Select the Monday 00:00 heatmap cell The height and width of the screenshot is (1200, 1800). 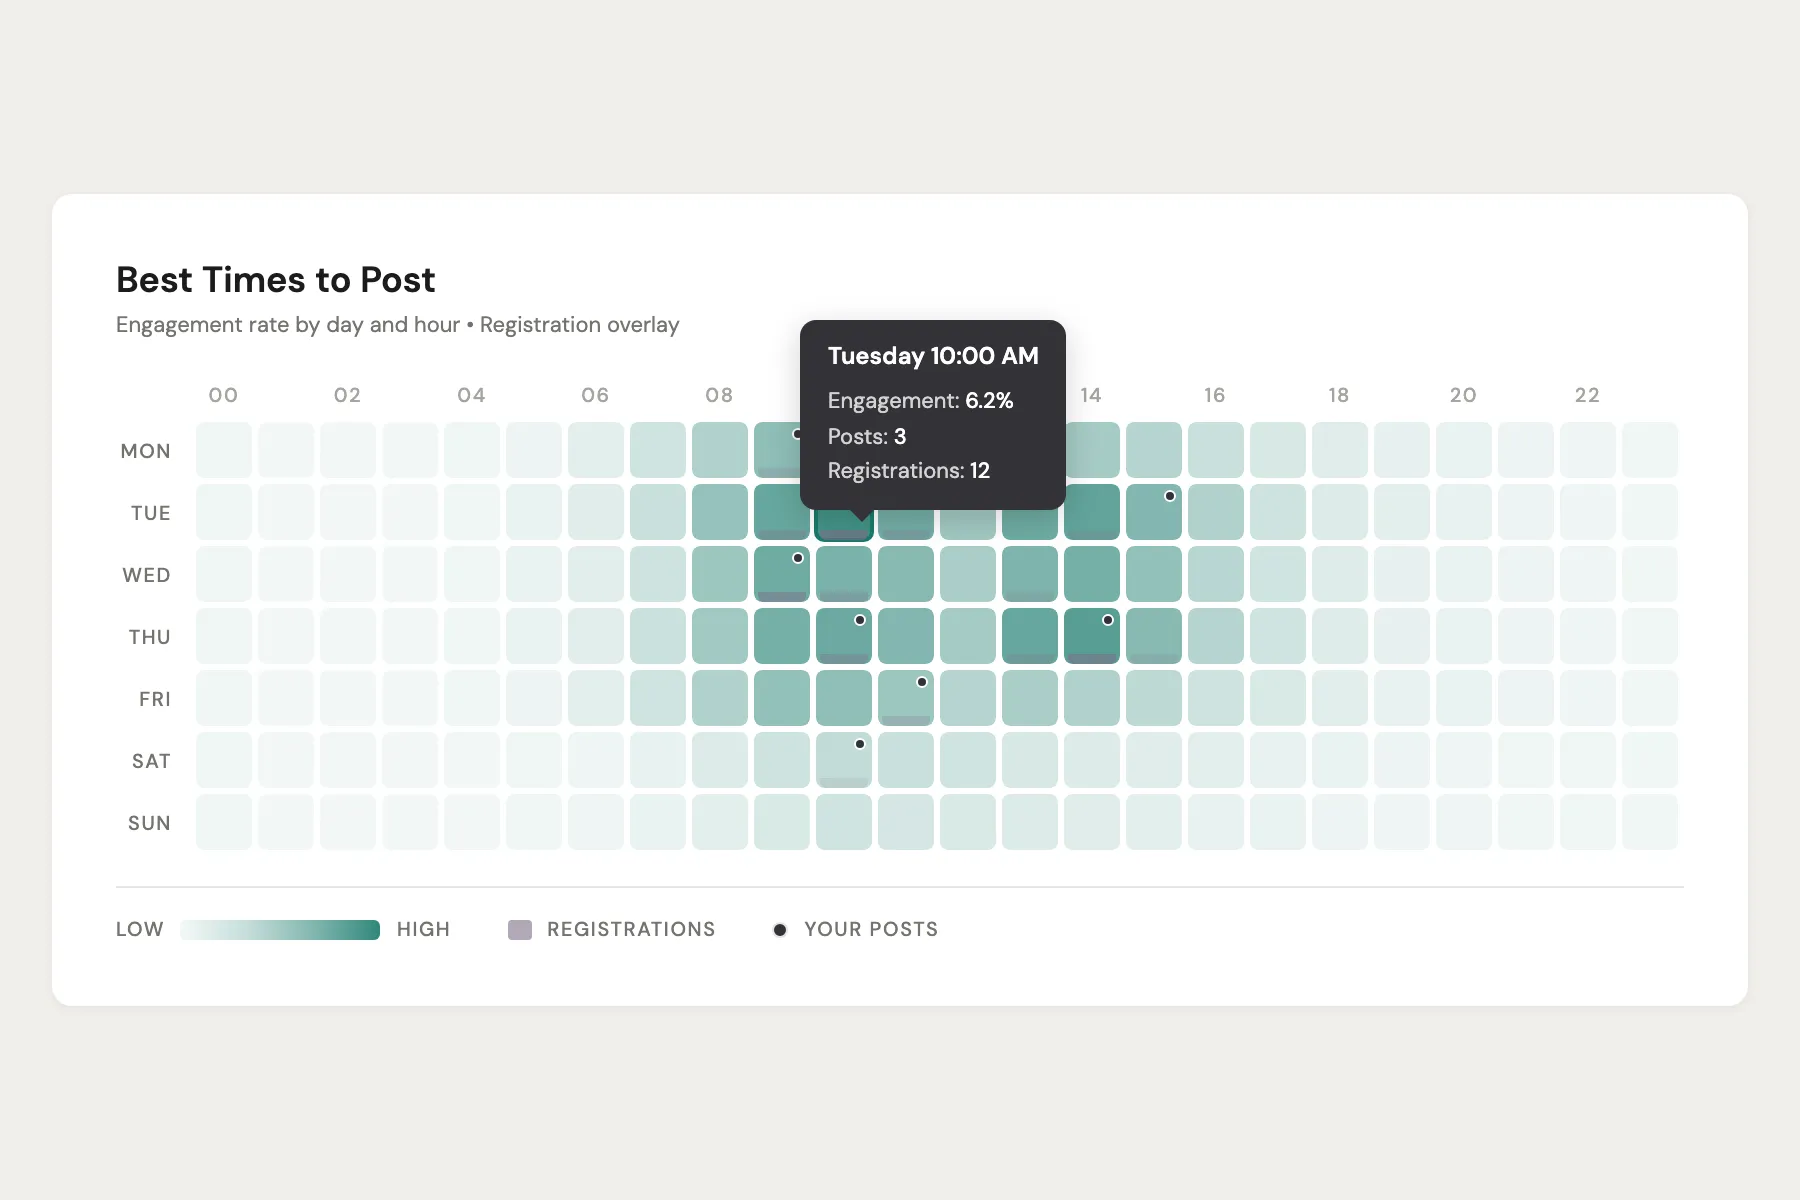pyautogui.click(x=224, y=450)
